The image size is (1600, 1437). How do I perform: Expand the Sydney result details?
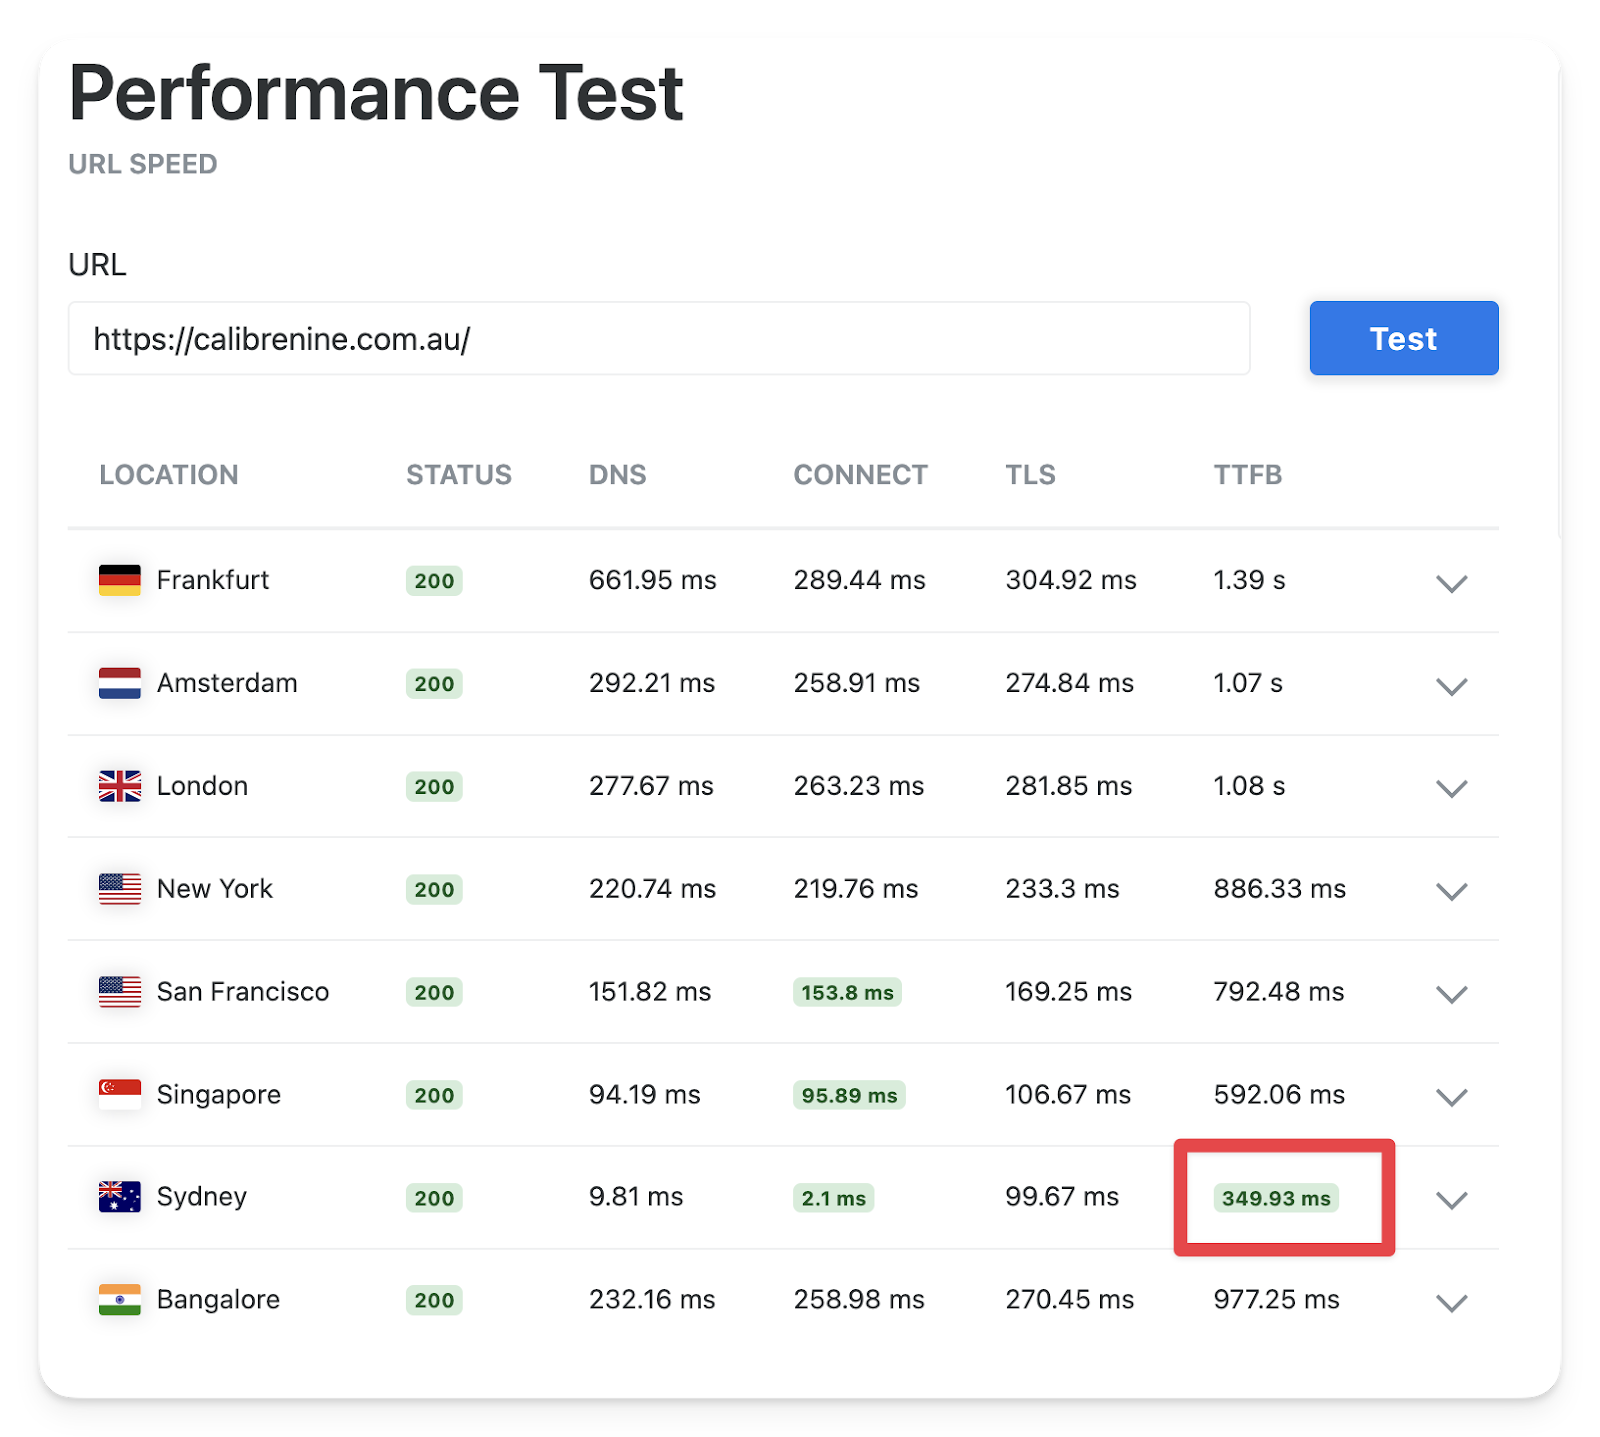coord(1451,1200)
